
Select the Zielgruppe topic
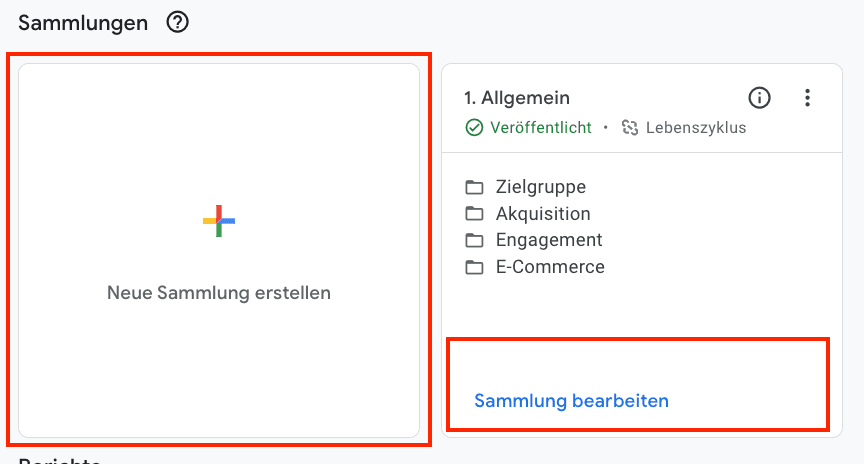pos(541,187)
